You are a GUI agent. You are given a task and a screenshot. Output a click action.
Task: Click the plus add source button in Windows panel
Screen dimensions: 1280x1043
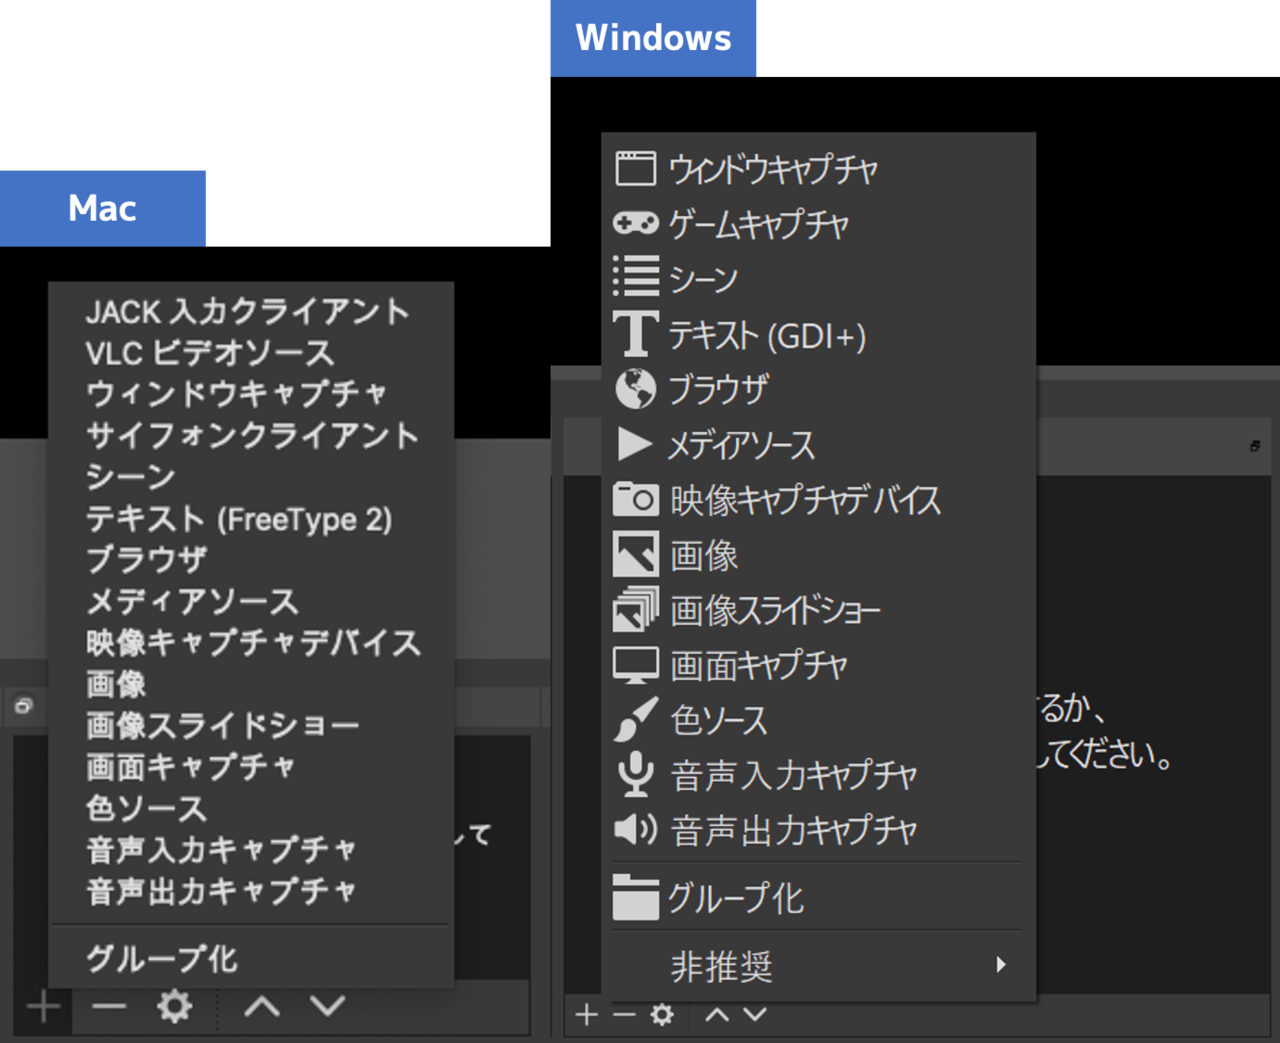coord(587,1015)
